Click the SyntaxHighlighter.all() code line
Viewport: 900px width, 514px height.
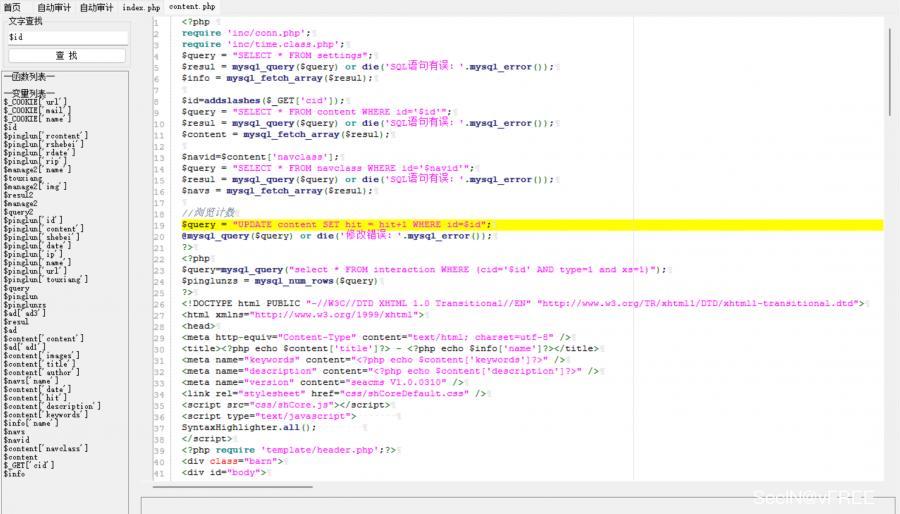point(249,427)
